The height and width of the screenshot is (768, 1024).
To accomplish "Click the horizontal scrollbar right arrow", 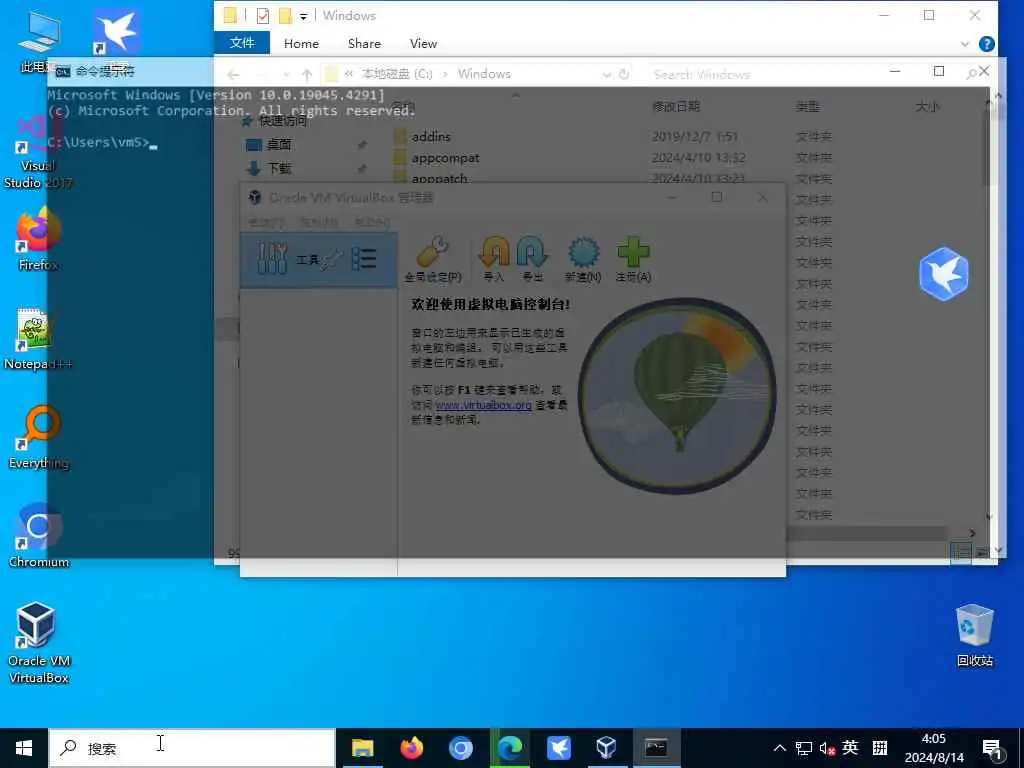I will [x=972, y=534].
